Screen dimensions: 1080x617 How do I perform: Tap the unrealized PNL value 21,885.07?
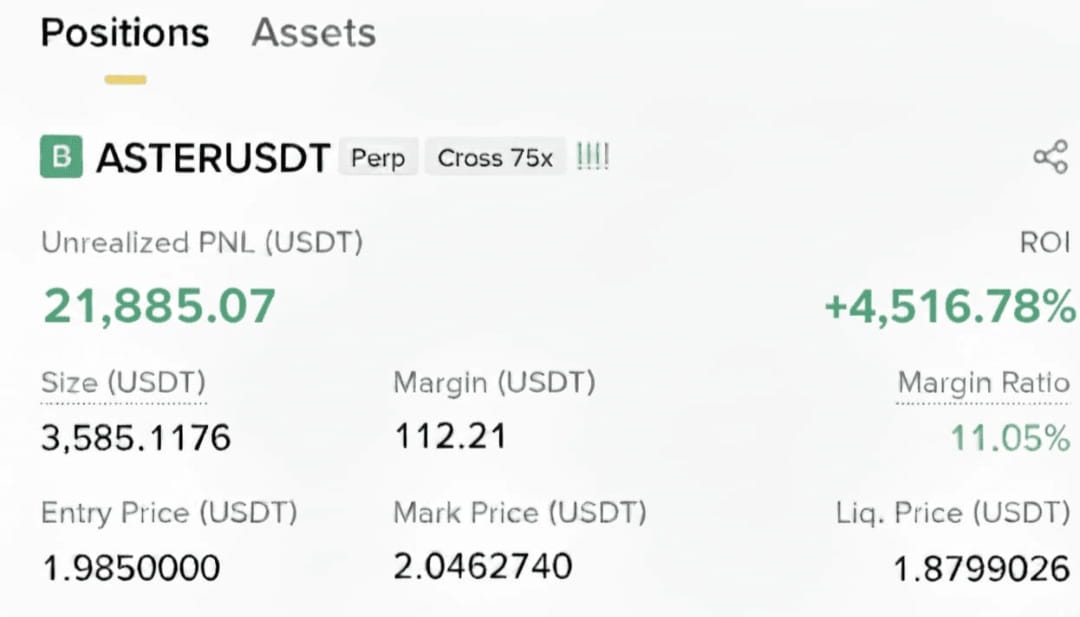pyautogui.click(x=159, y=306)
